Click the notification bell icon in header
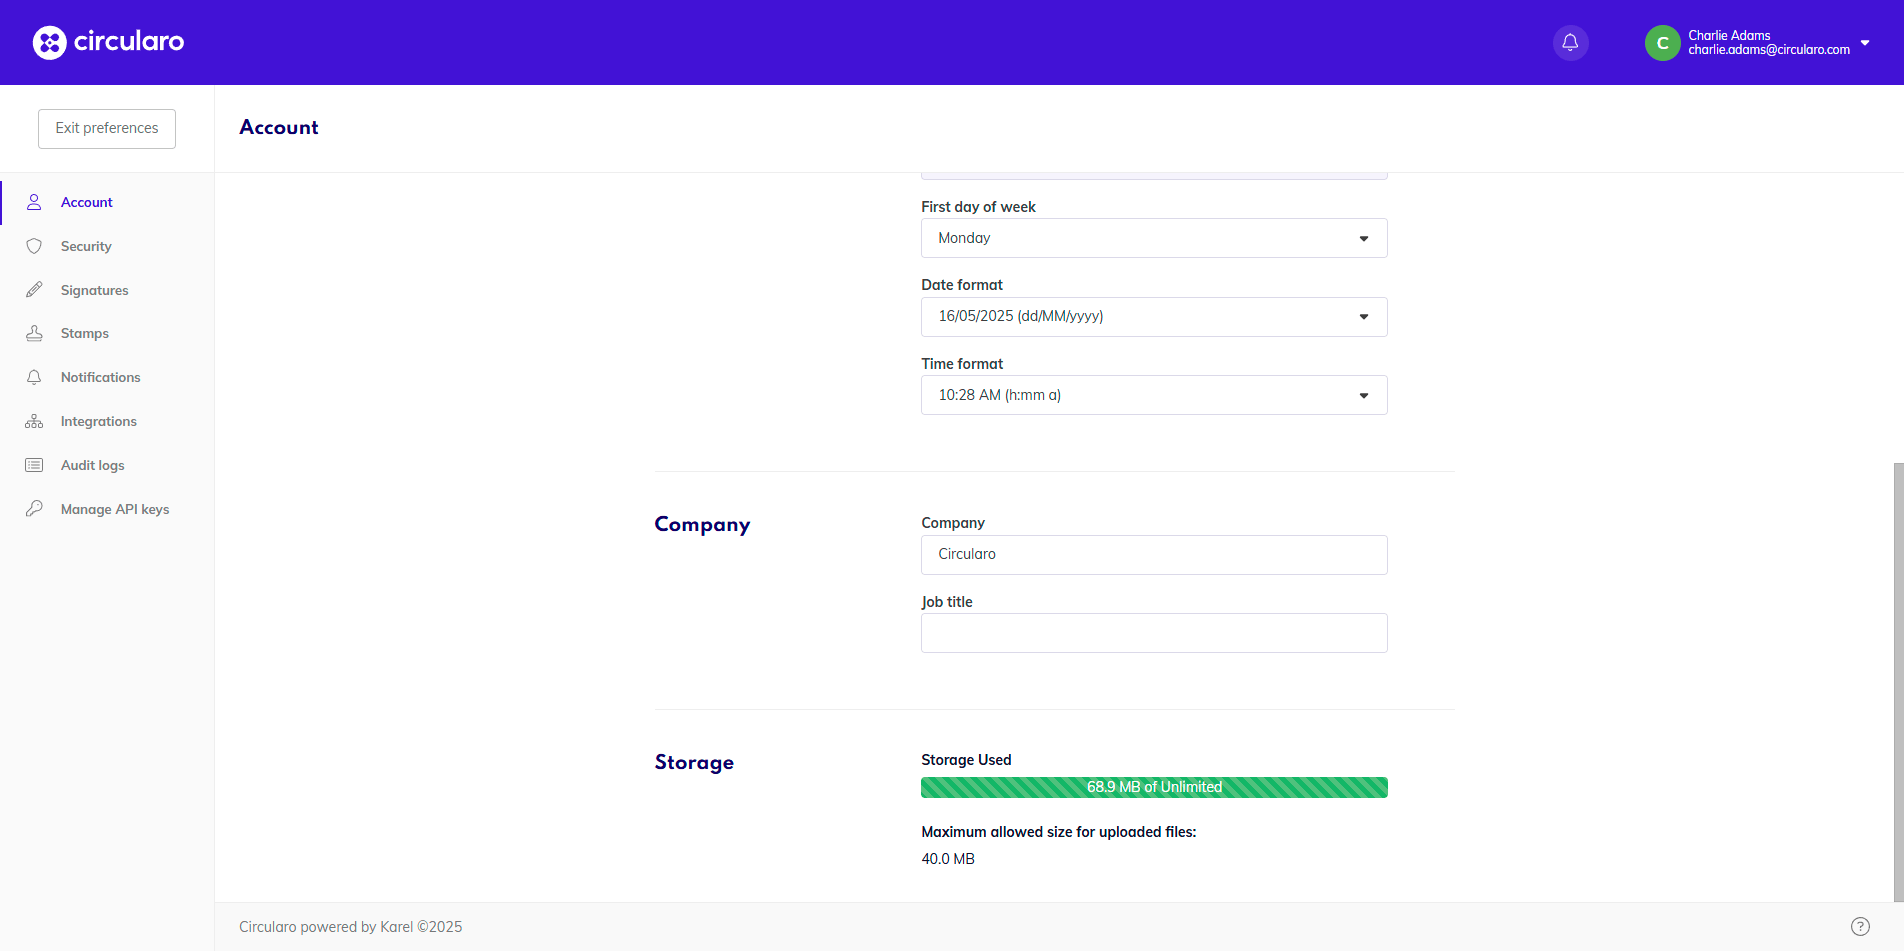1904x951 pixels. [1570, 42]
